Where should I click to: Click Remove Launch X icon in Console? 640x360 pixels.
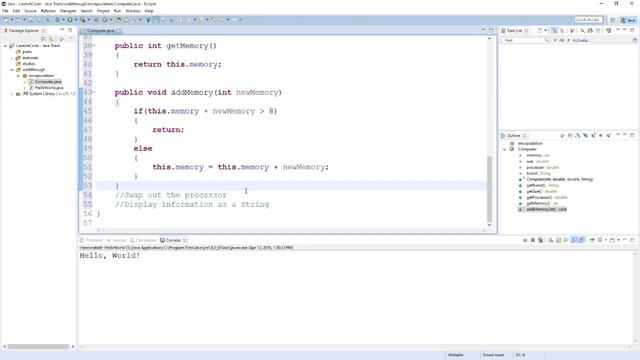click(x=533, y=240)
